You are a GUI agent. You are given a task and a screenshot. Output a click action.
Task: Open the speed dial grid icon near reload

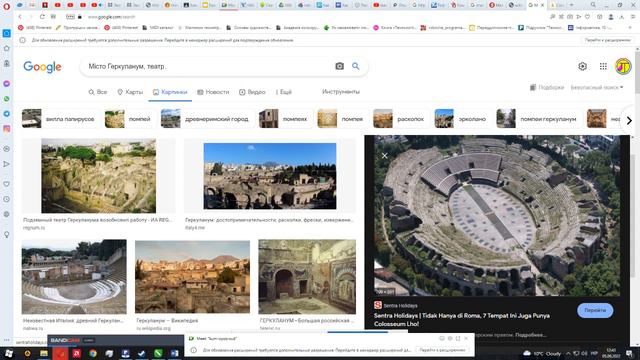point(53,17)
